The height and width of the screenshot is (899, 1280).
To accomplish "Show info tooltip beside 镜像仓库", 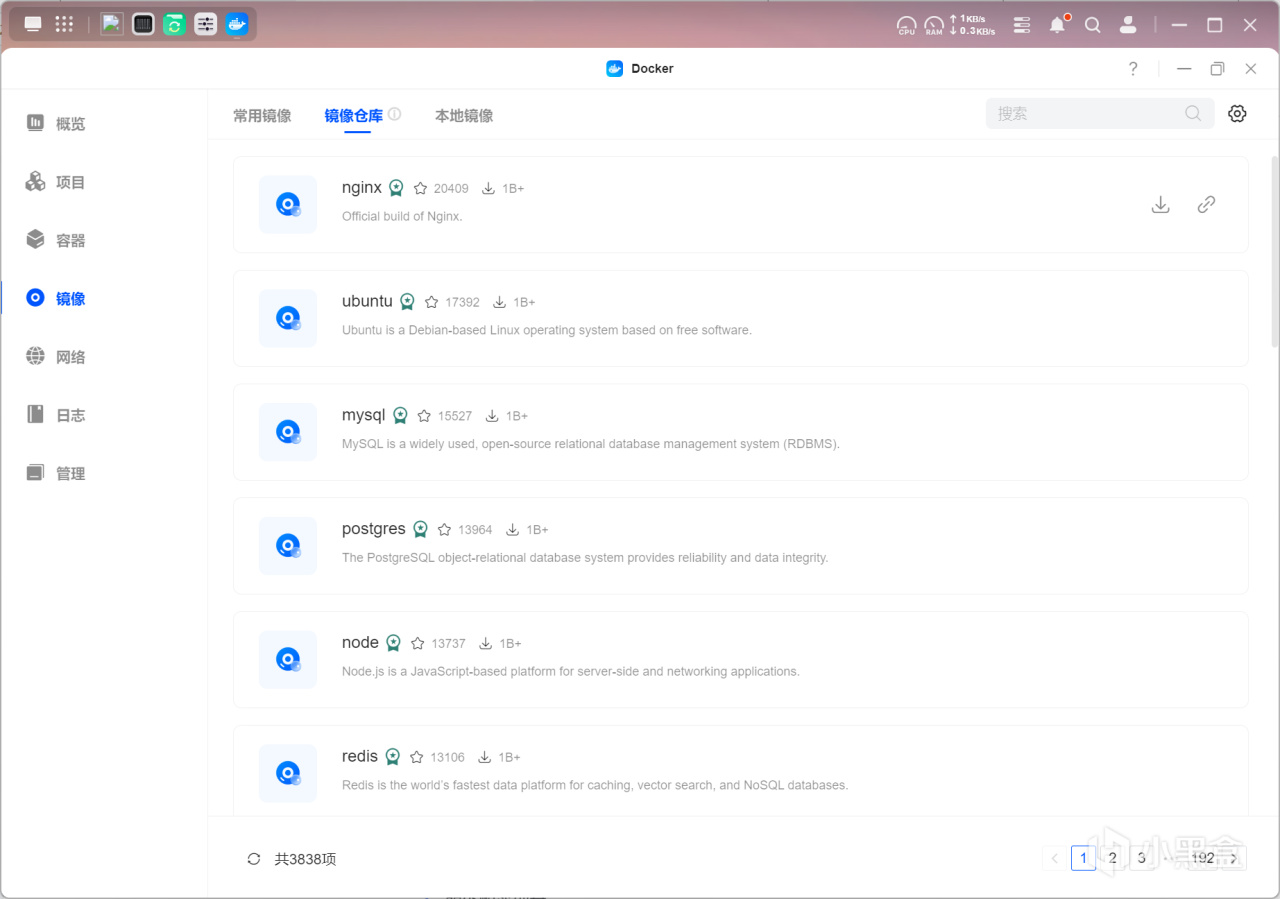I will point(395,114).
